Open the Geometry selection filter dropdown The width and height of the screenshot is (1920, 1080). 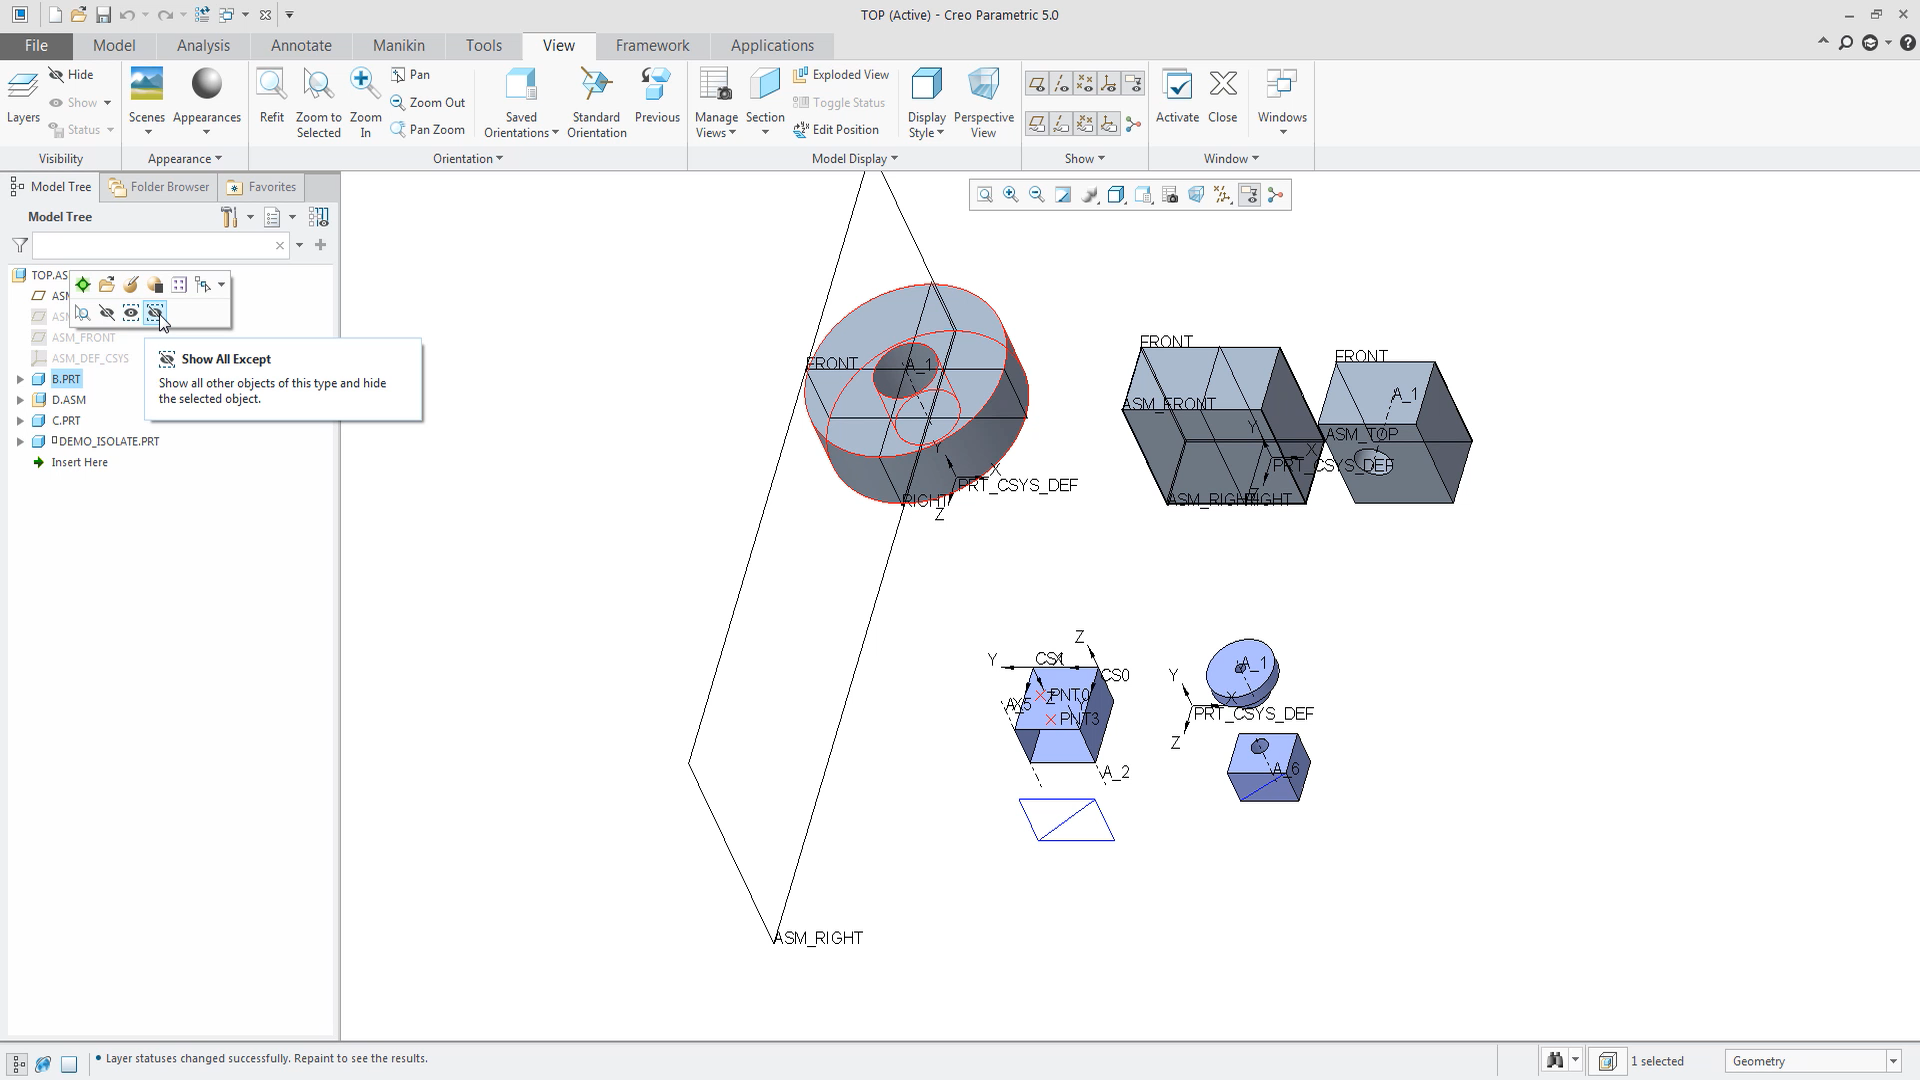pos(1893,1061)
